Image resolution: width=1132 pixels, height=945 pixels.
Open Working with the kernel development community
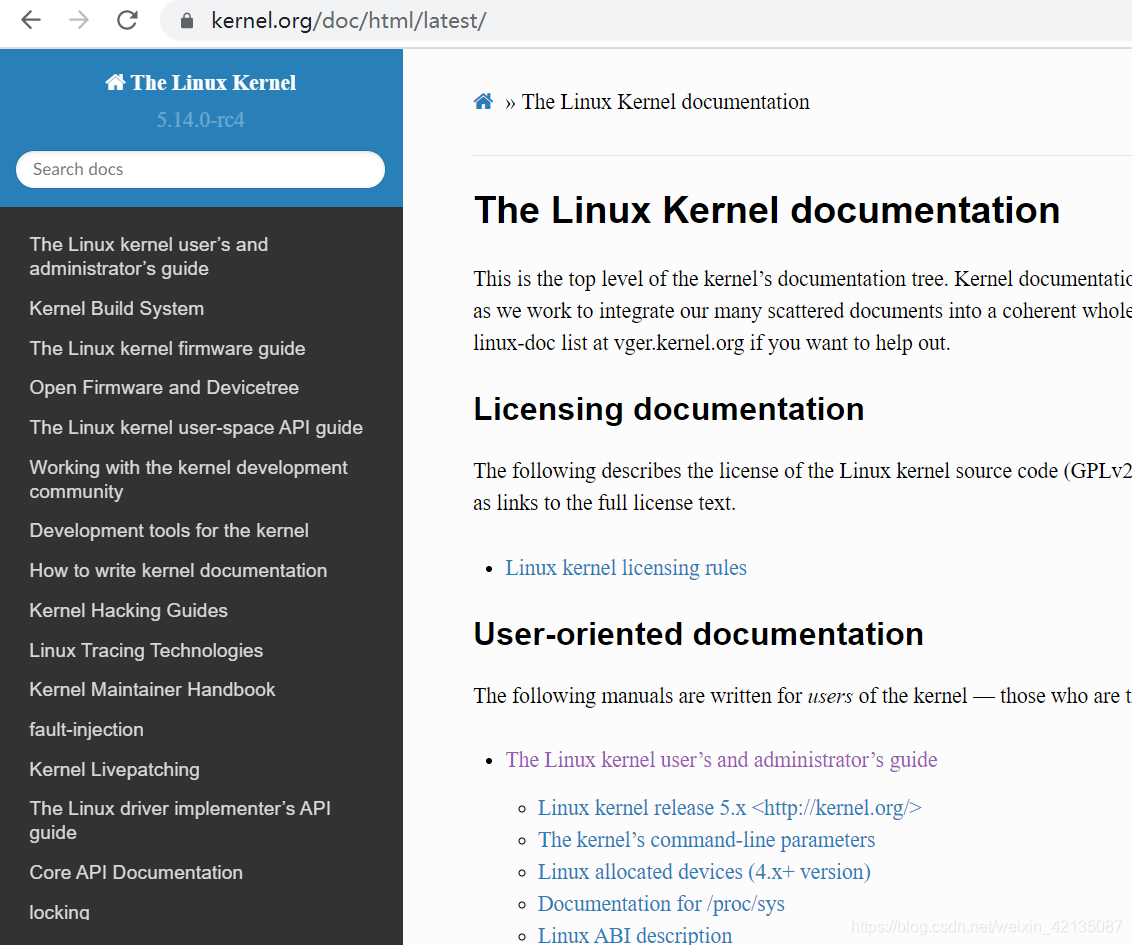click(x=188, y=479)
